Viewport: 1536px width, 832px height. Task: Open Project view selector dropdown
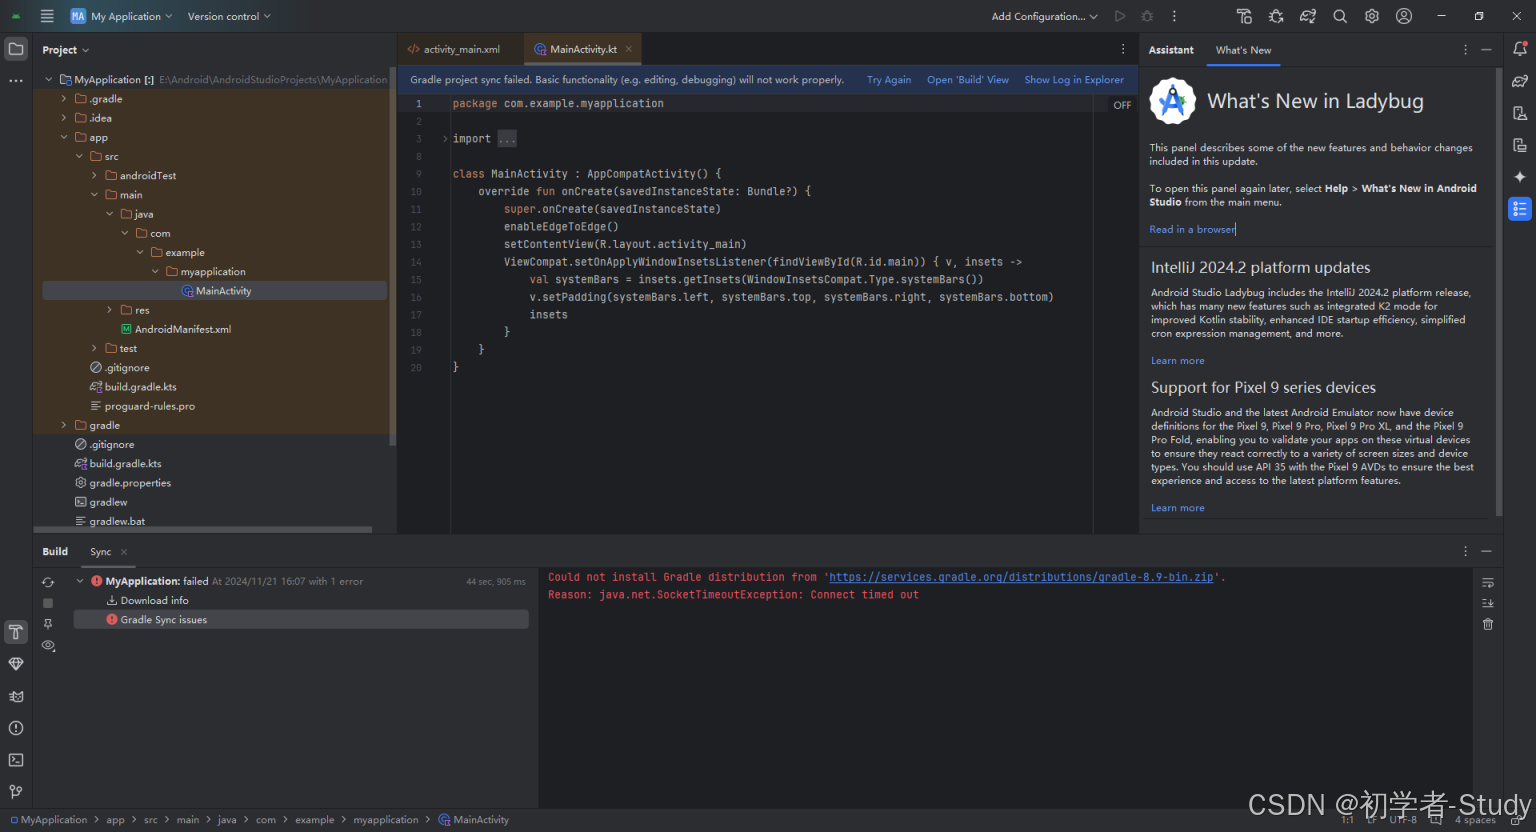point(66,50)
